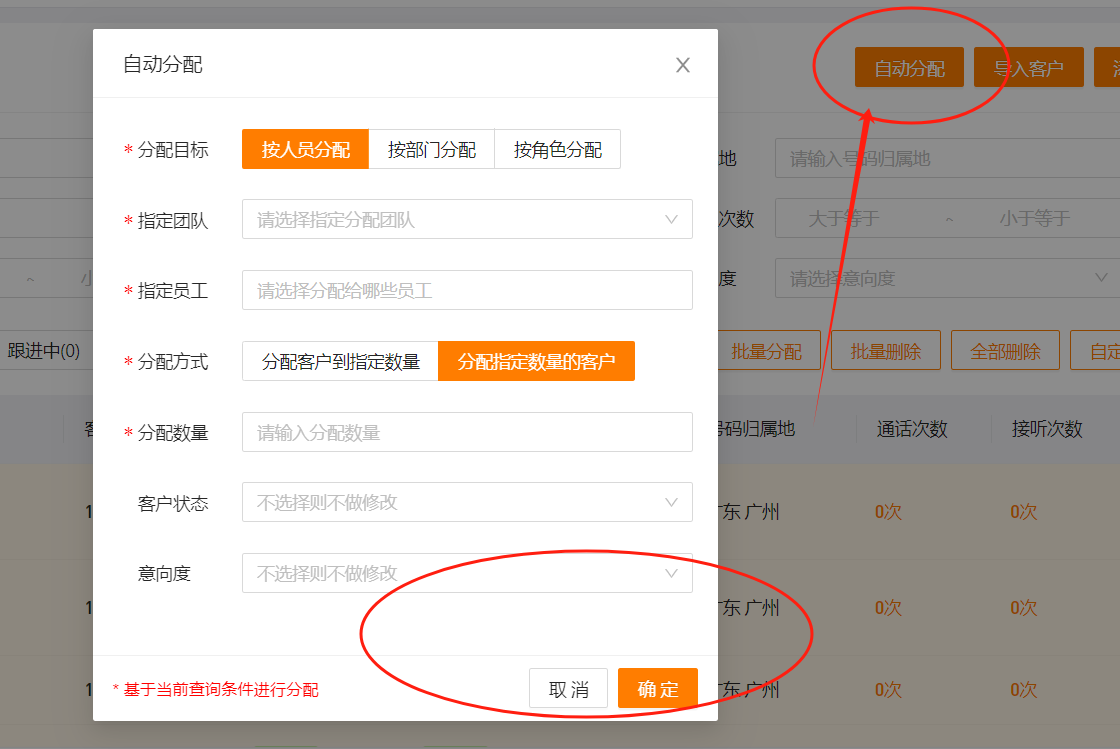Choose 分配客户到指定数量 allocation method
The image size is (1120, 749).
[339, 361]
